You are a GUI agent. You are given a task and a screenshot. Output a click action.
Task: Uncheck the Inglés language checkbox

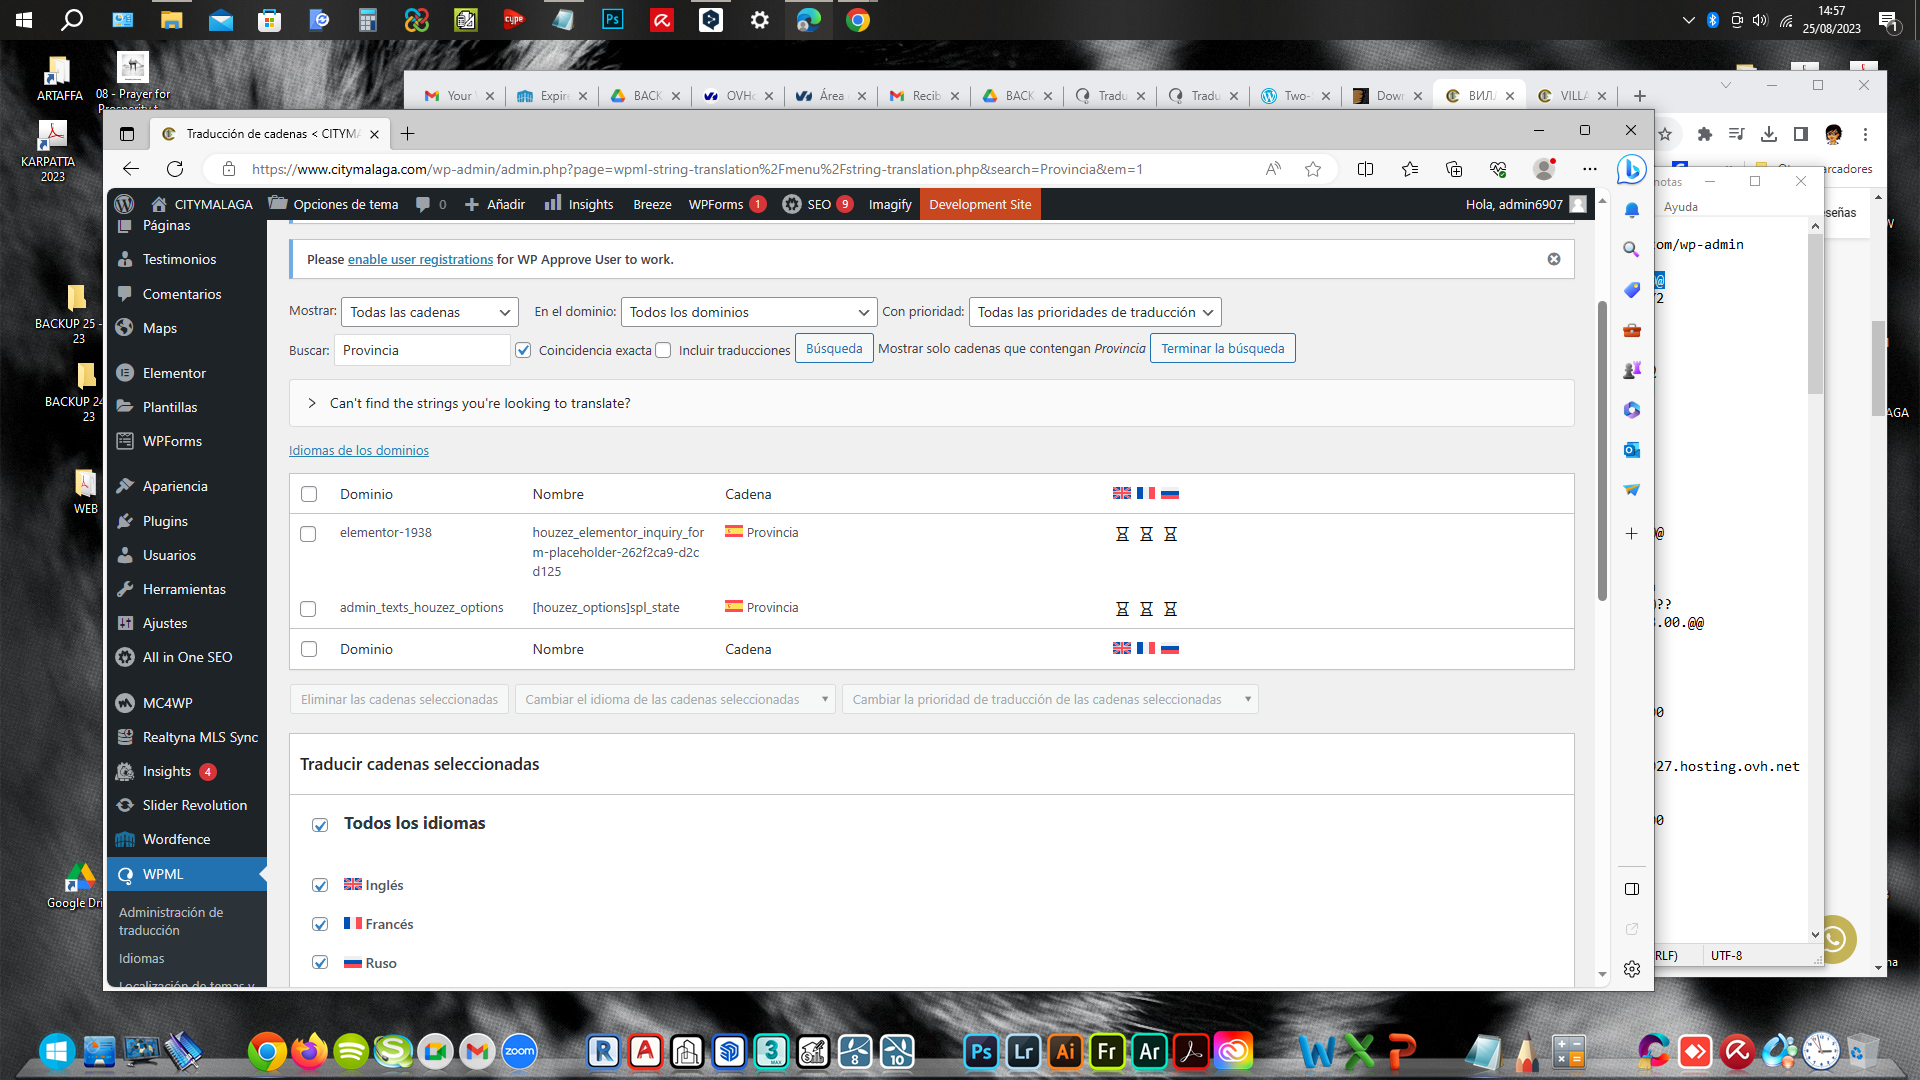(x=320, y=885)
